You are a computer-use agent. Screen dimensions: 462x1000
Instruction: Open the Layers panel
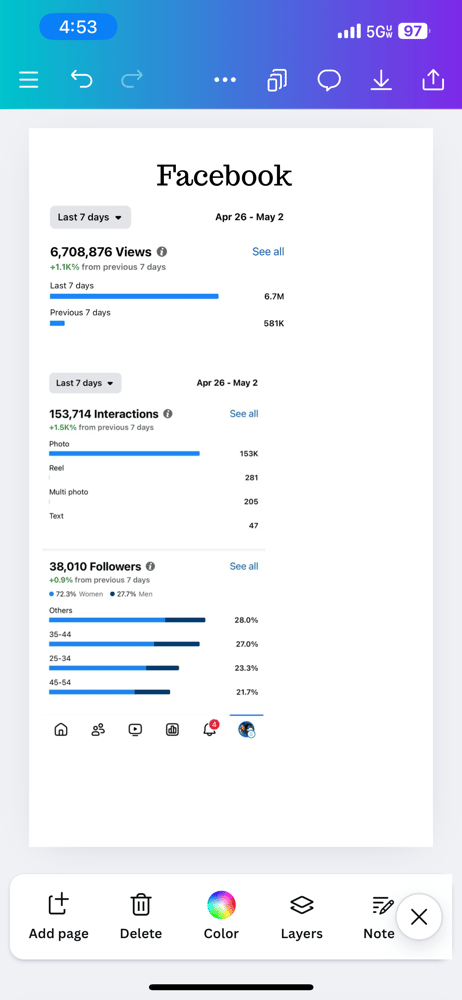302,916
